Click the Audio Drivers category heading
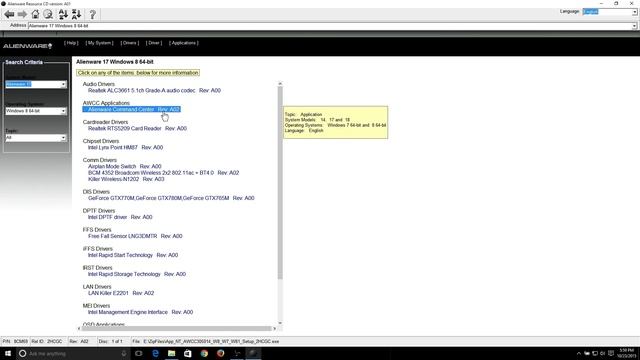The height and width of the screenshot is (360, 640). (x=99, y=84)
